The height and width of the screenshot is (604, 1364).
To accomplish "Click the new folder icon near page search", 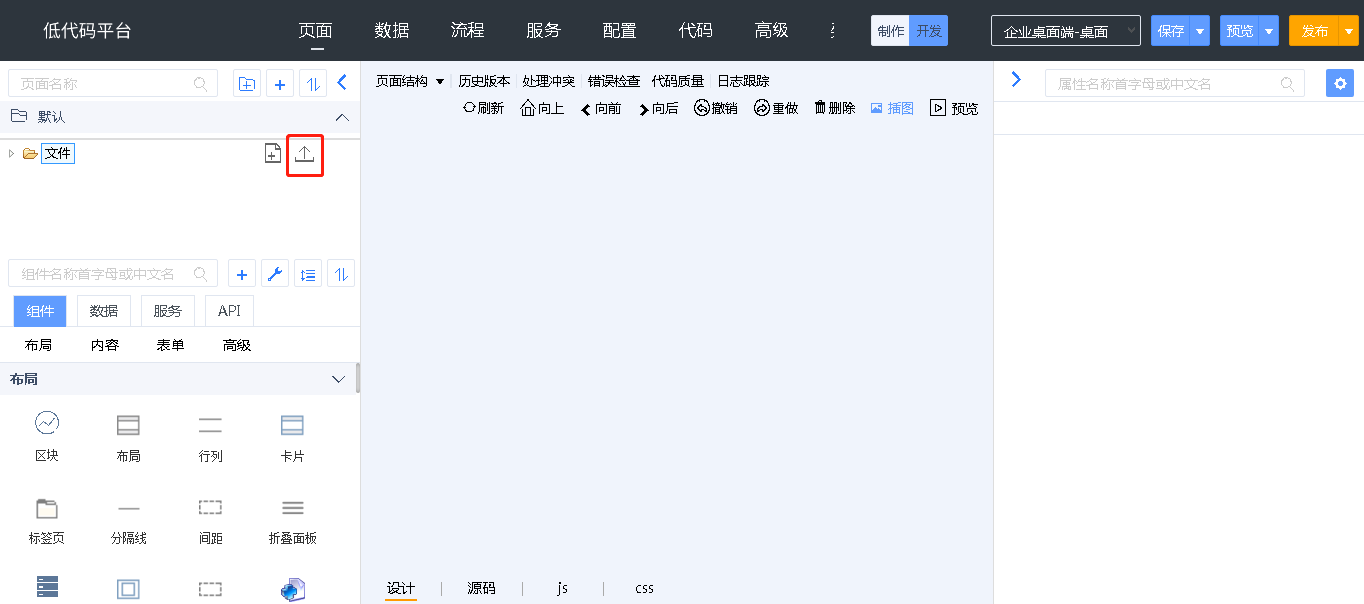I will click(247, 84).
